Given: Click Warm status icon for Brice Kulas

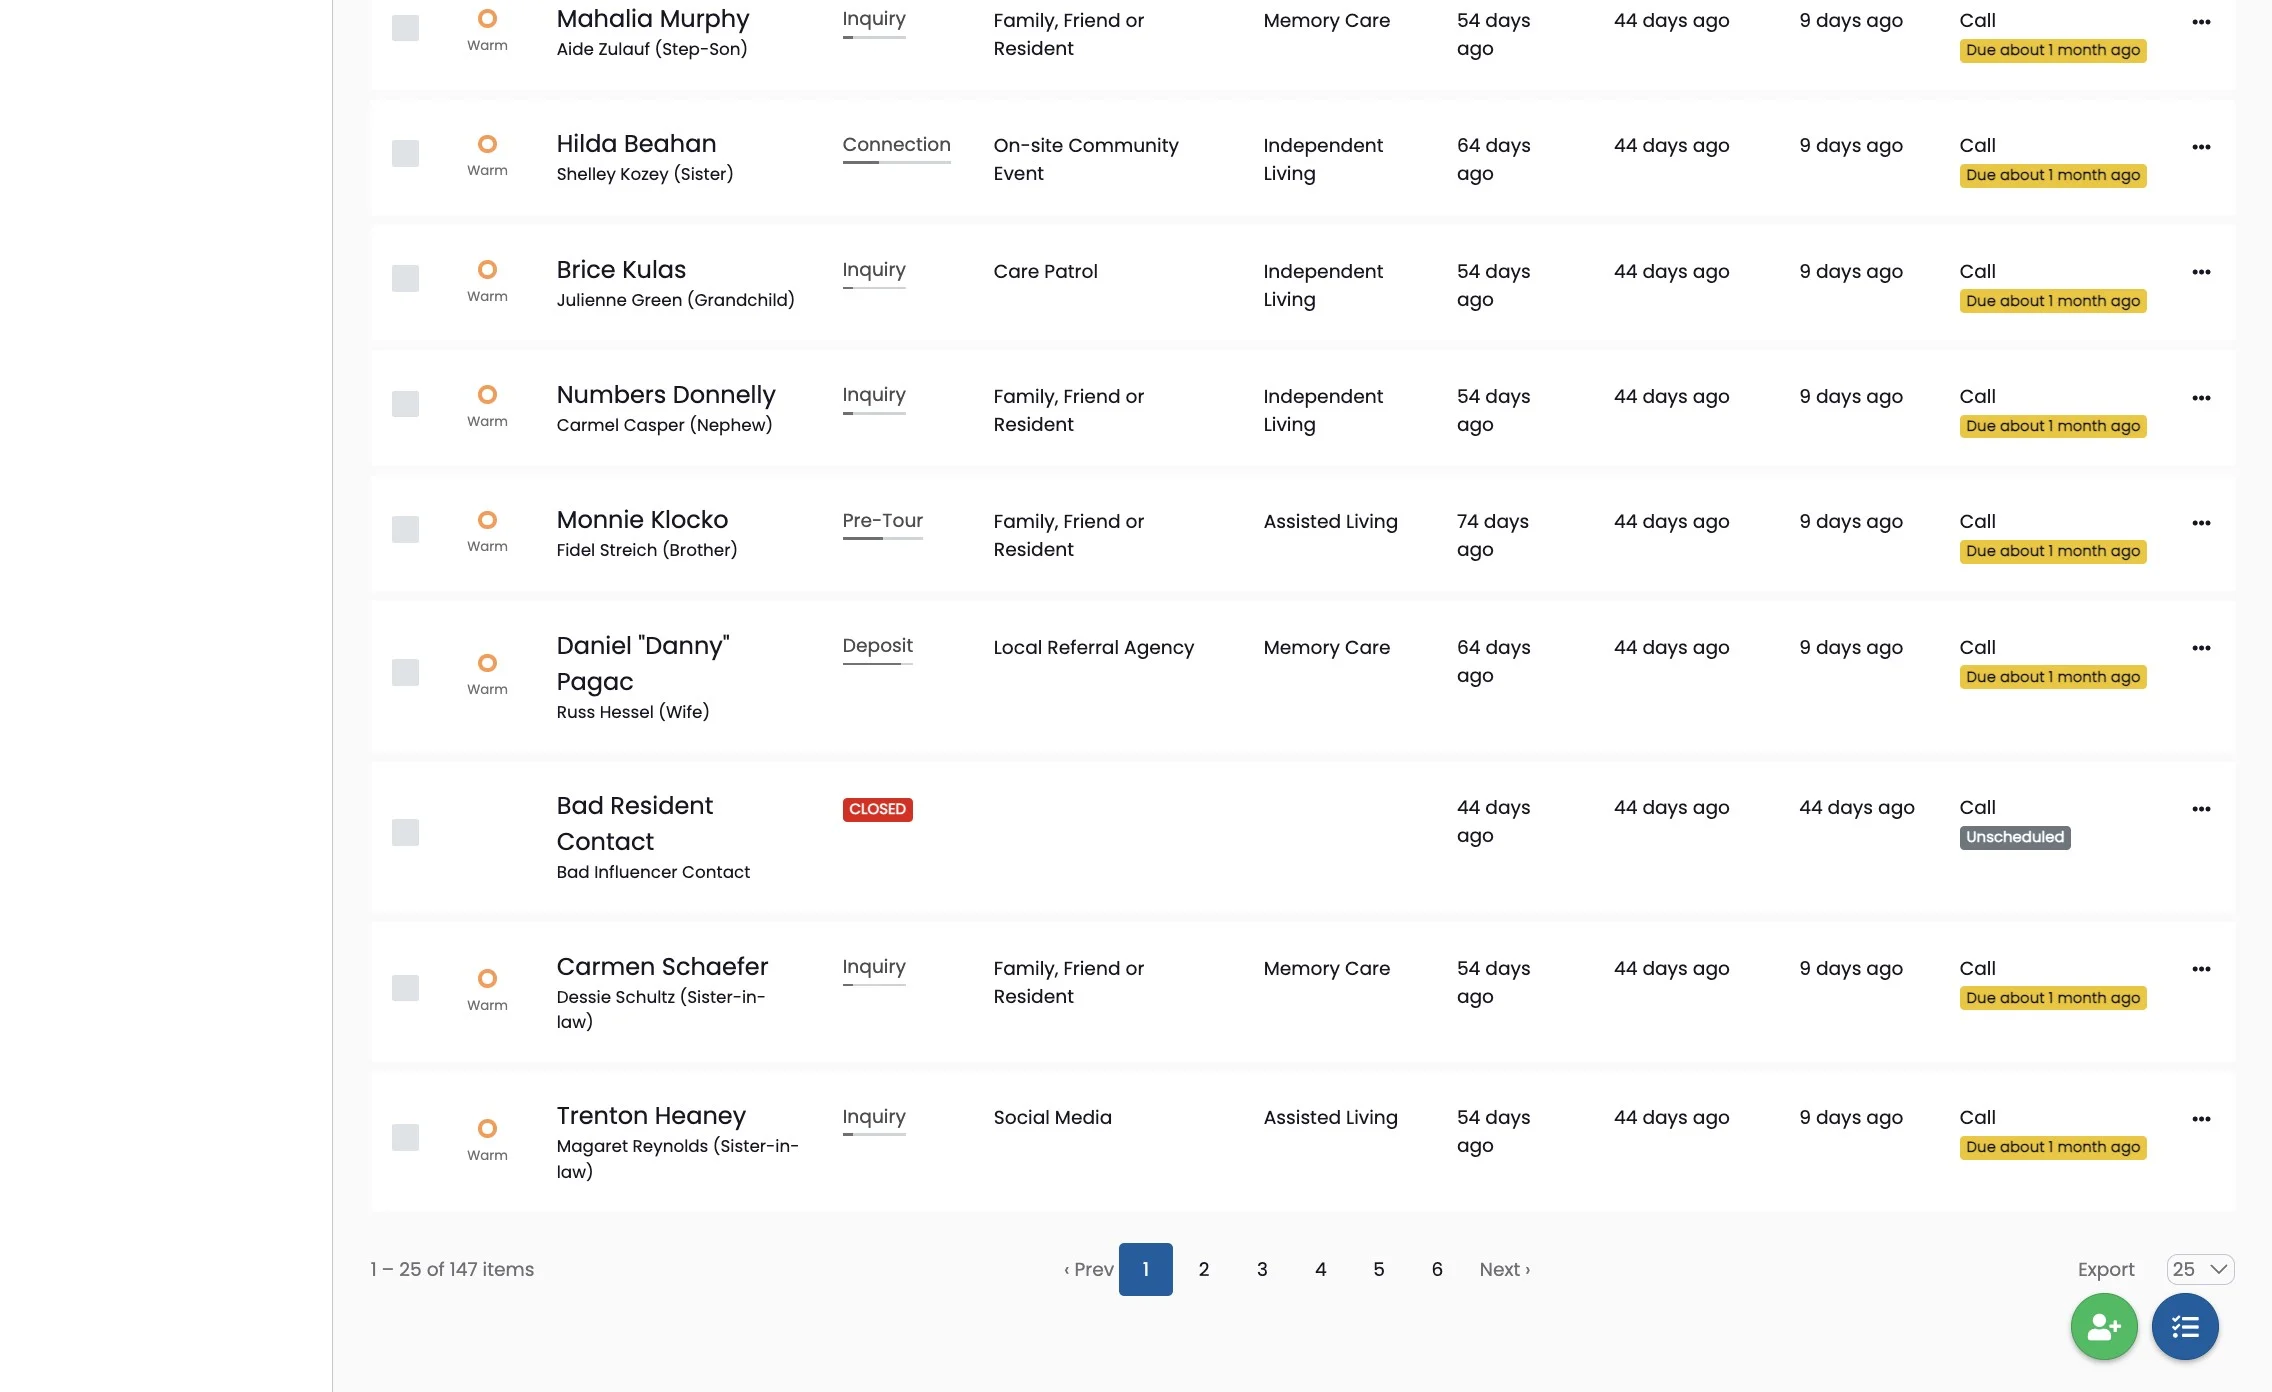Looking at the screenshot, I should point(487,269).
